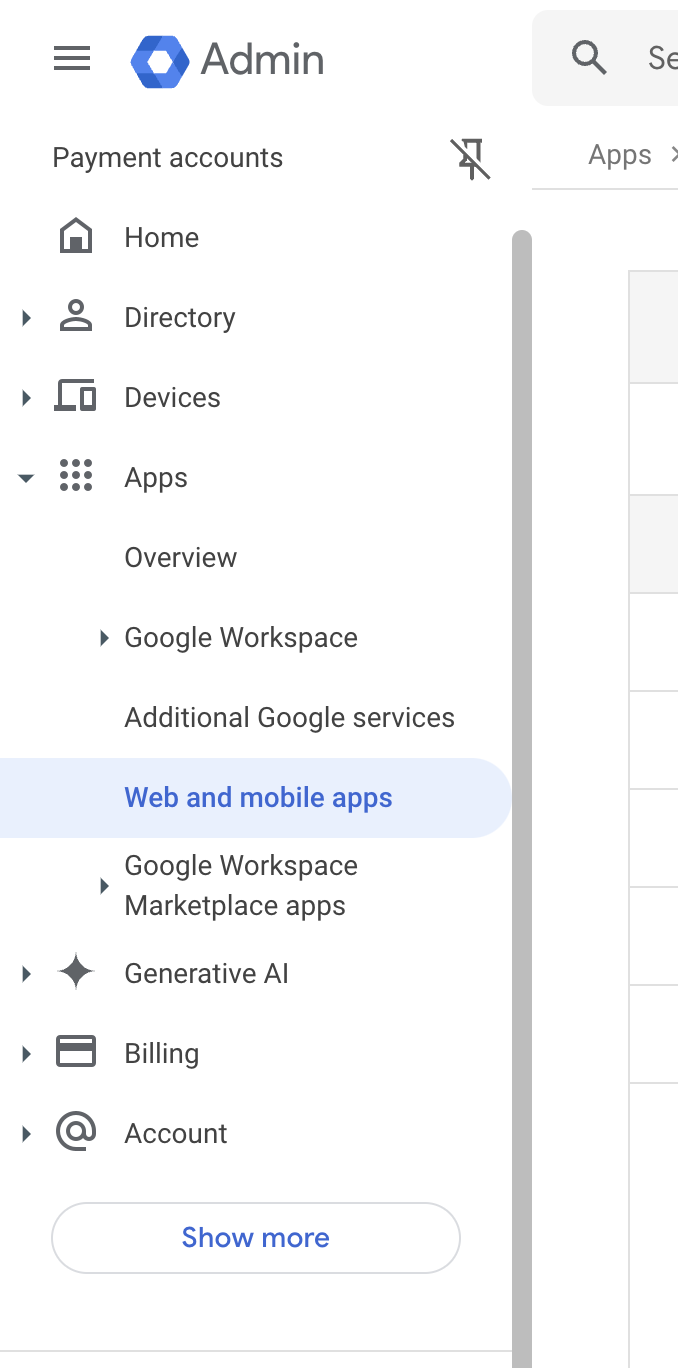Open Account menu item

point(176,1134)
